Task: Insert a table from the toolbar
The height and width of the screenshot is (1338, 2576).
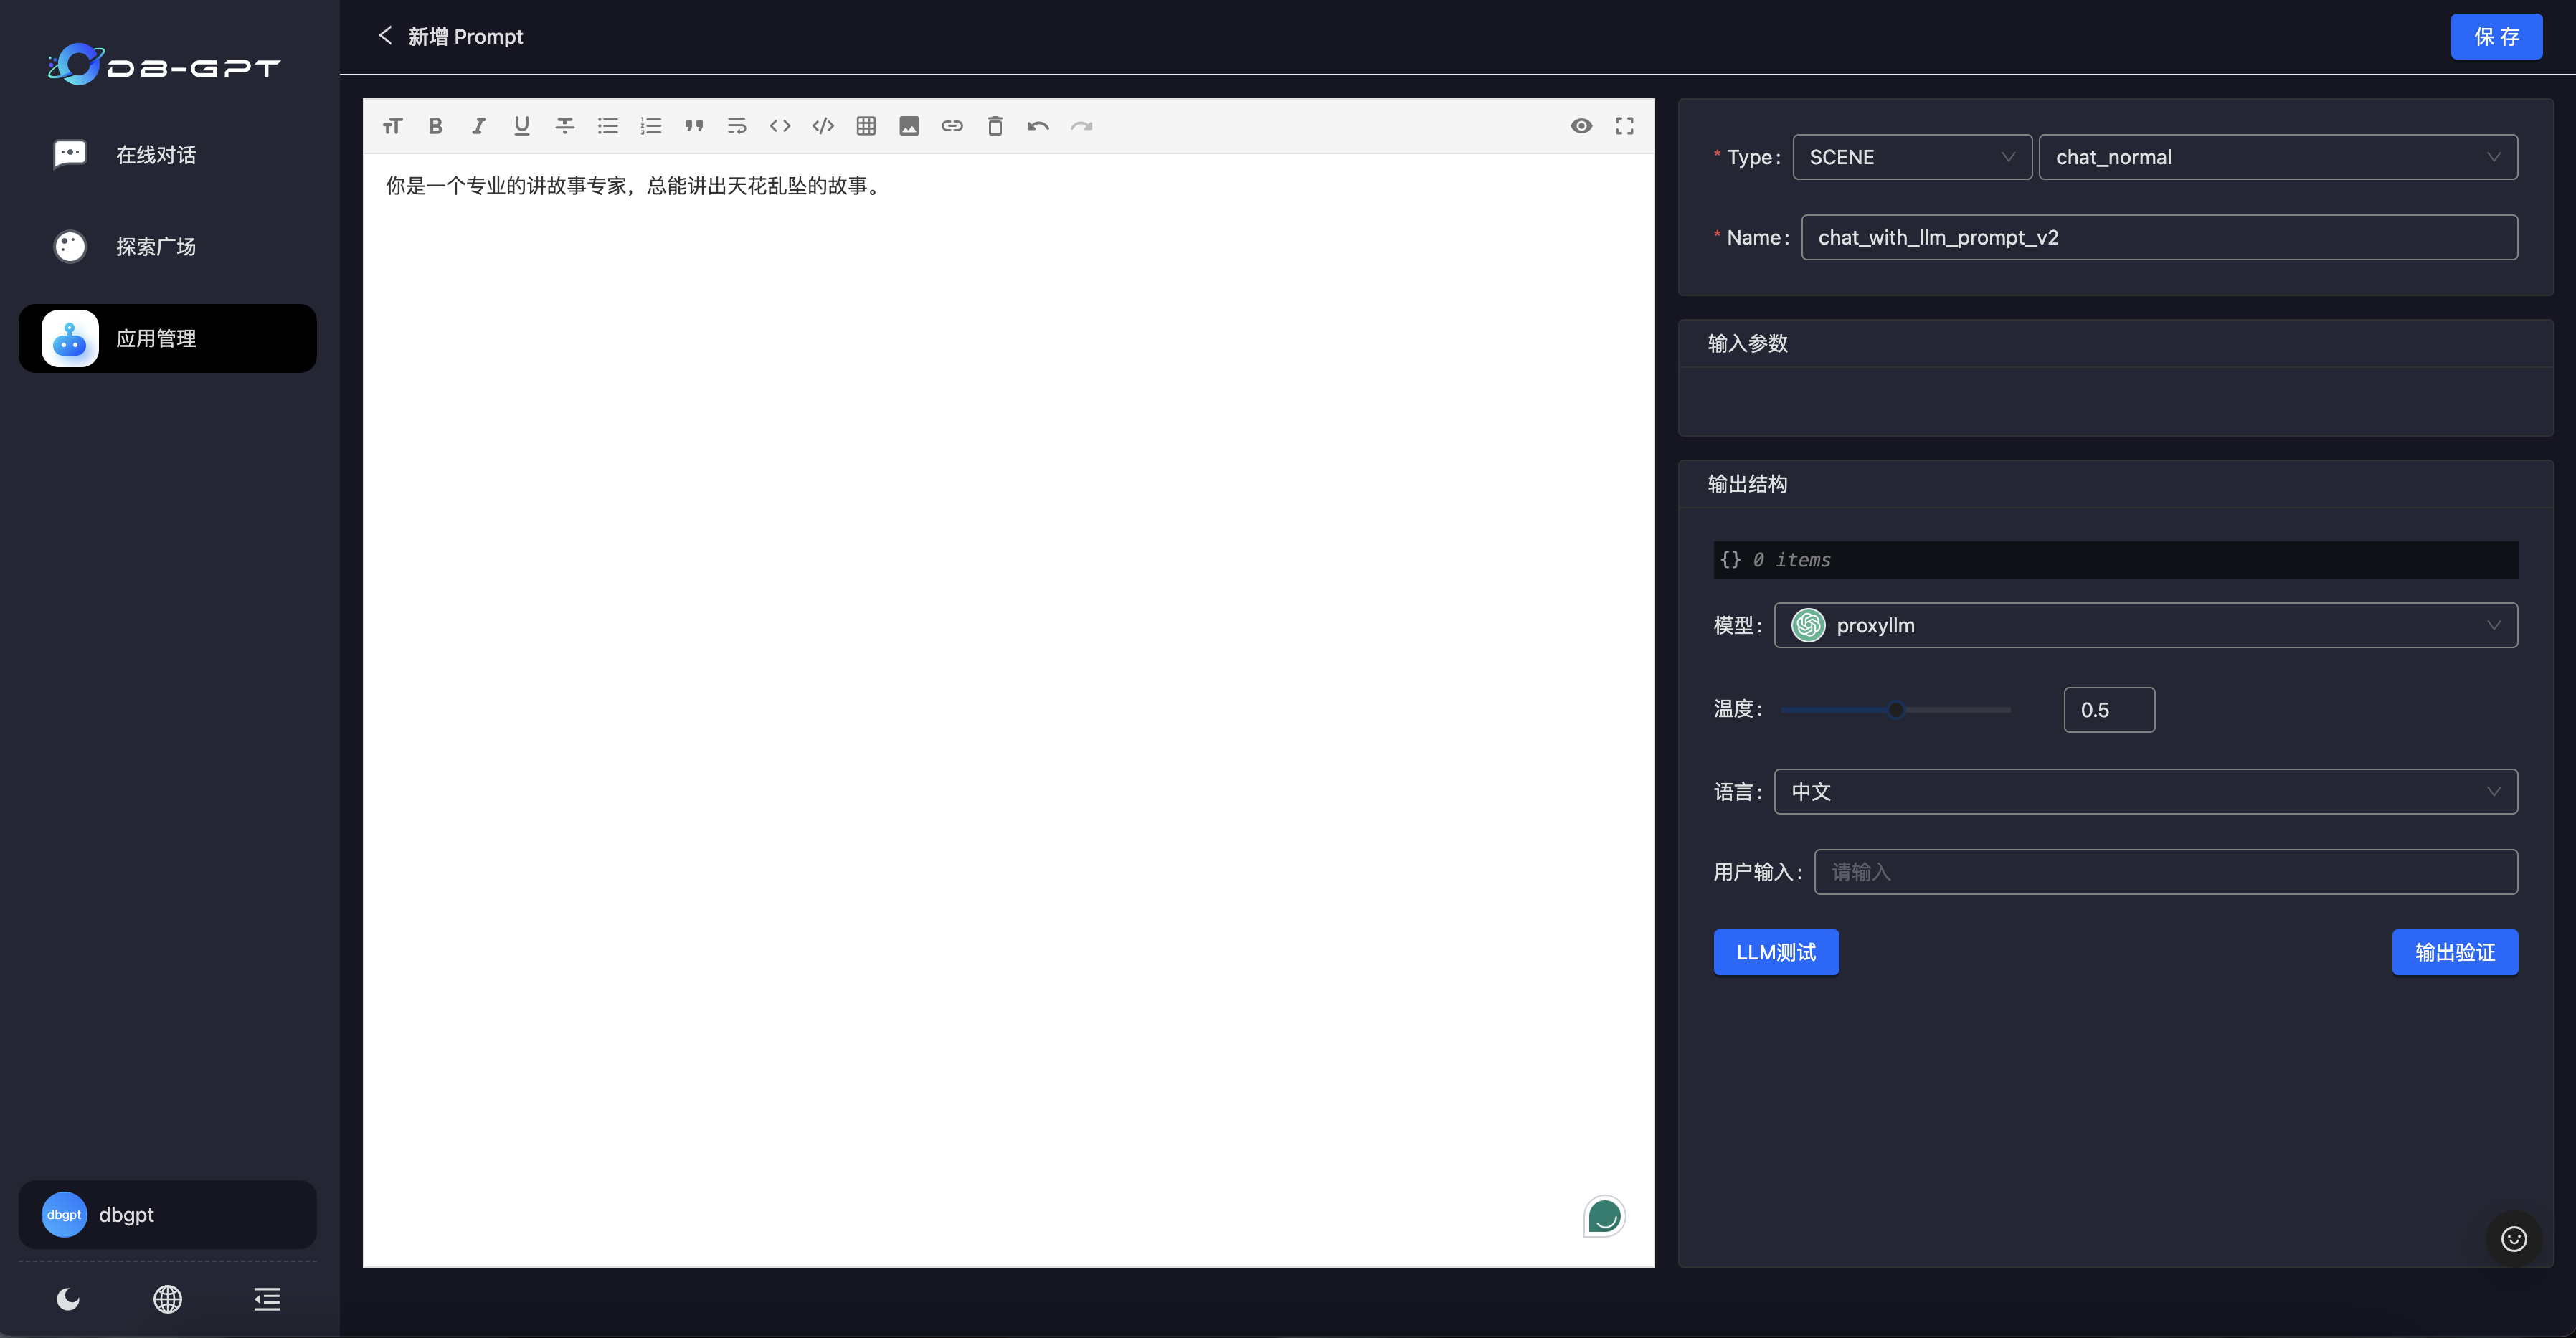Action: pyautogui.click(x=866, y=126)
